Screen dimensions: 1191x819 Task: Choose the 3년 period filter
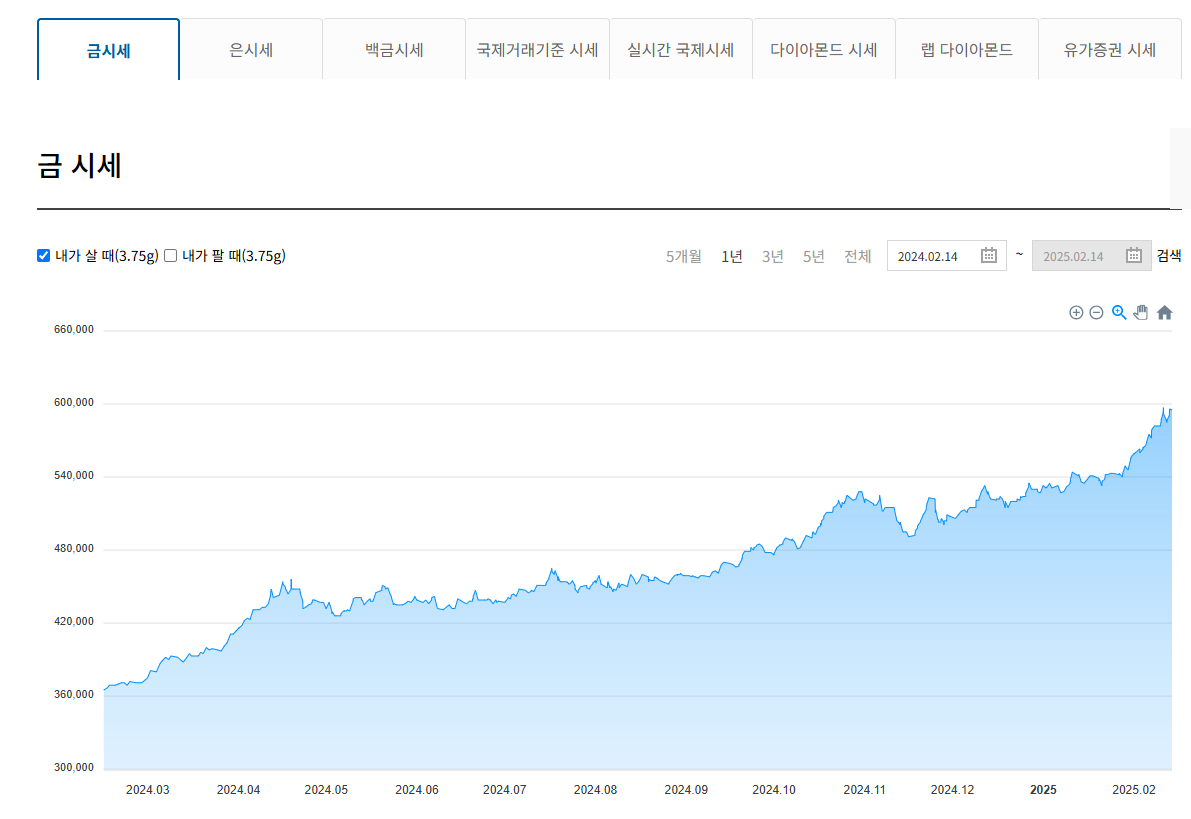click(772, 257)
